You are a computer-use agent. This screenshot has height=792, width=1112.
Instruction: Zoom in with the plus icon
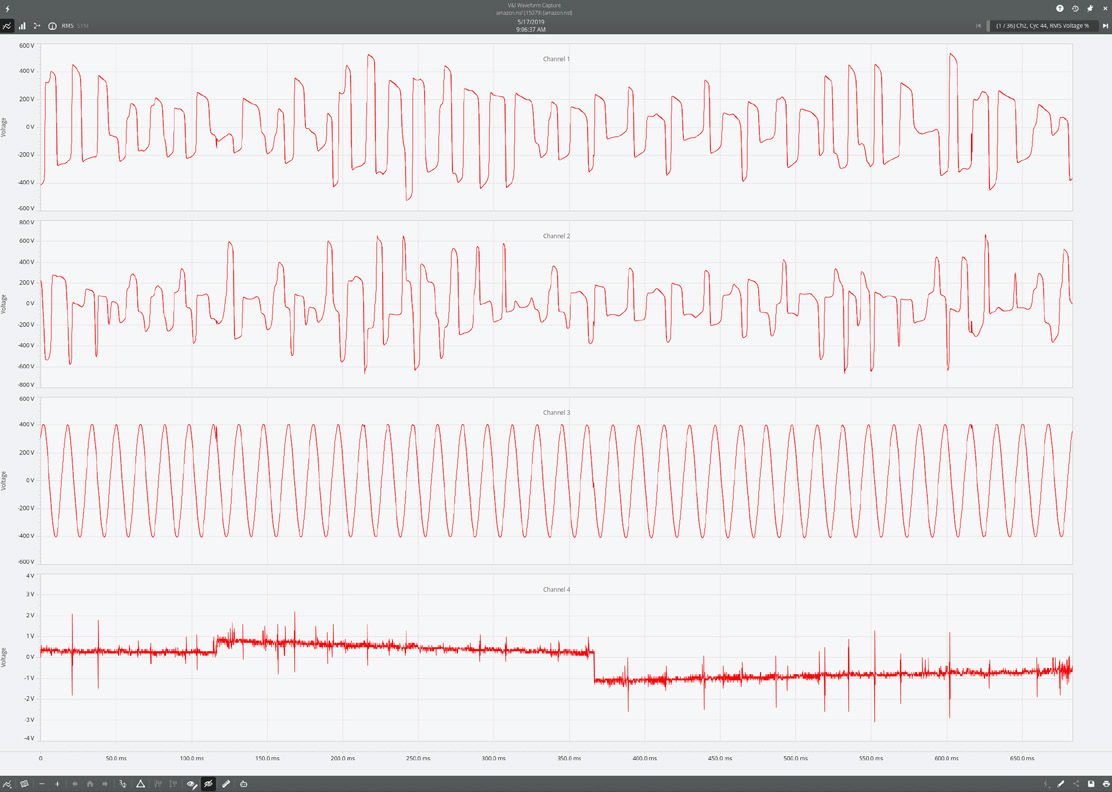pos(57,784)
